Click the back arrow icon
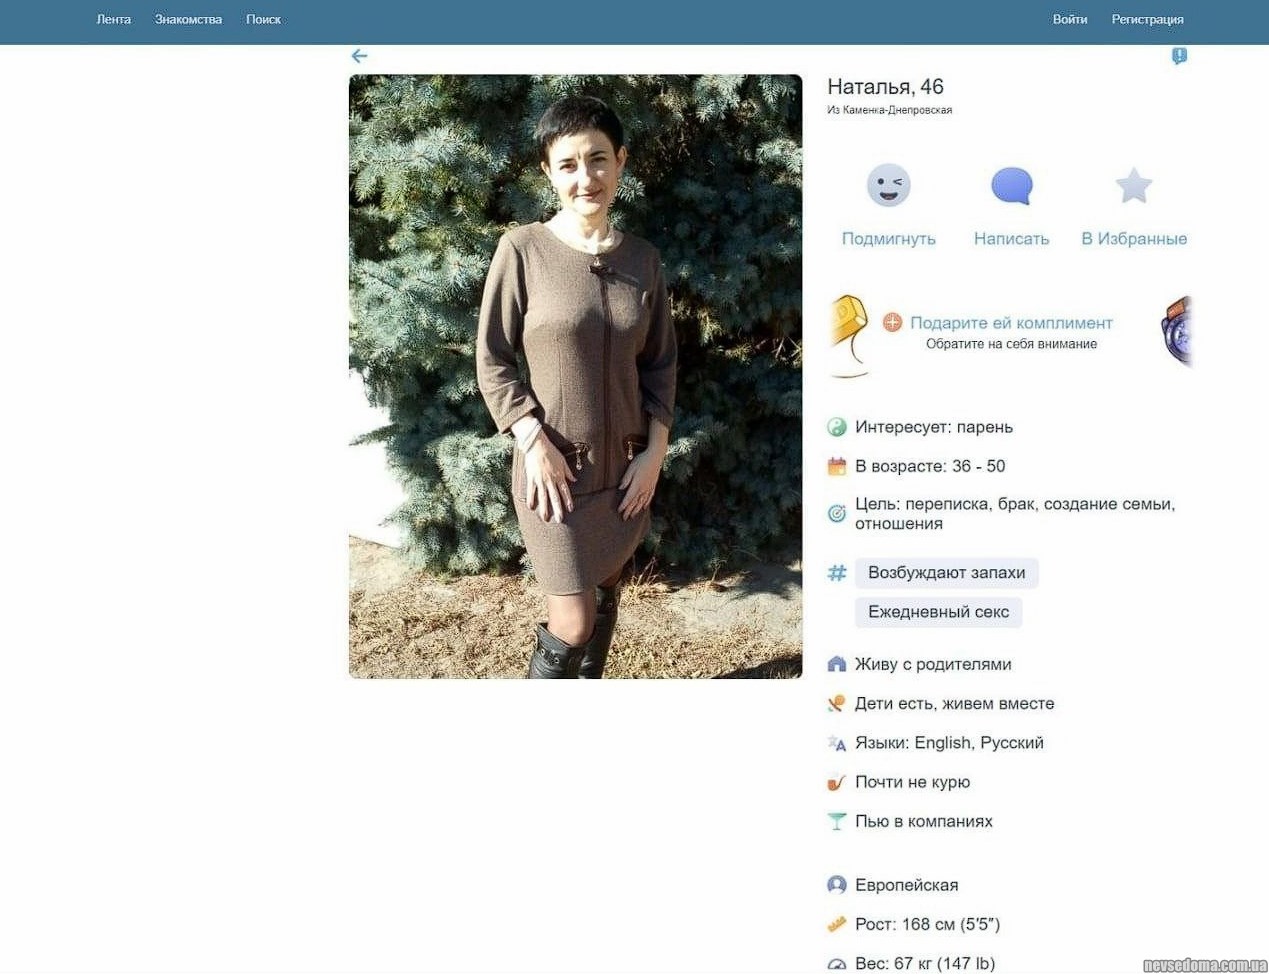1269x974 pixels. click(360, 56)
